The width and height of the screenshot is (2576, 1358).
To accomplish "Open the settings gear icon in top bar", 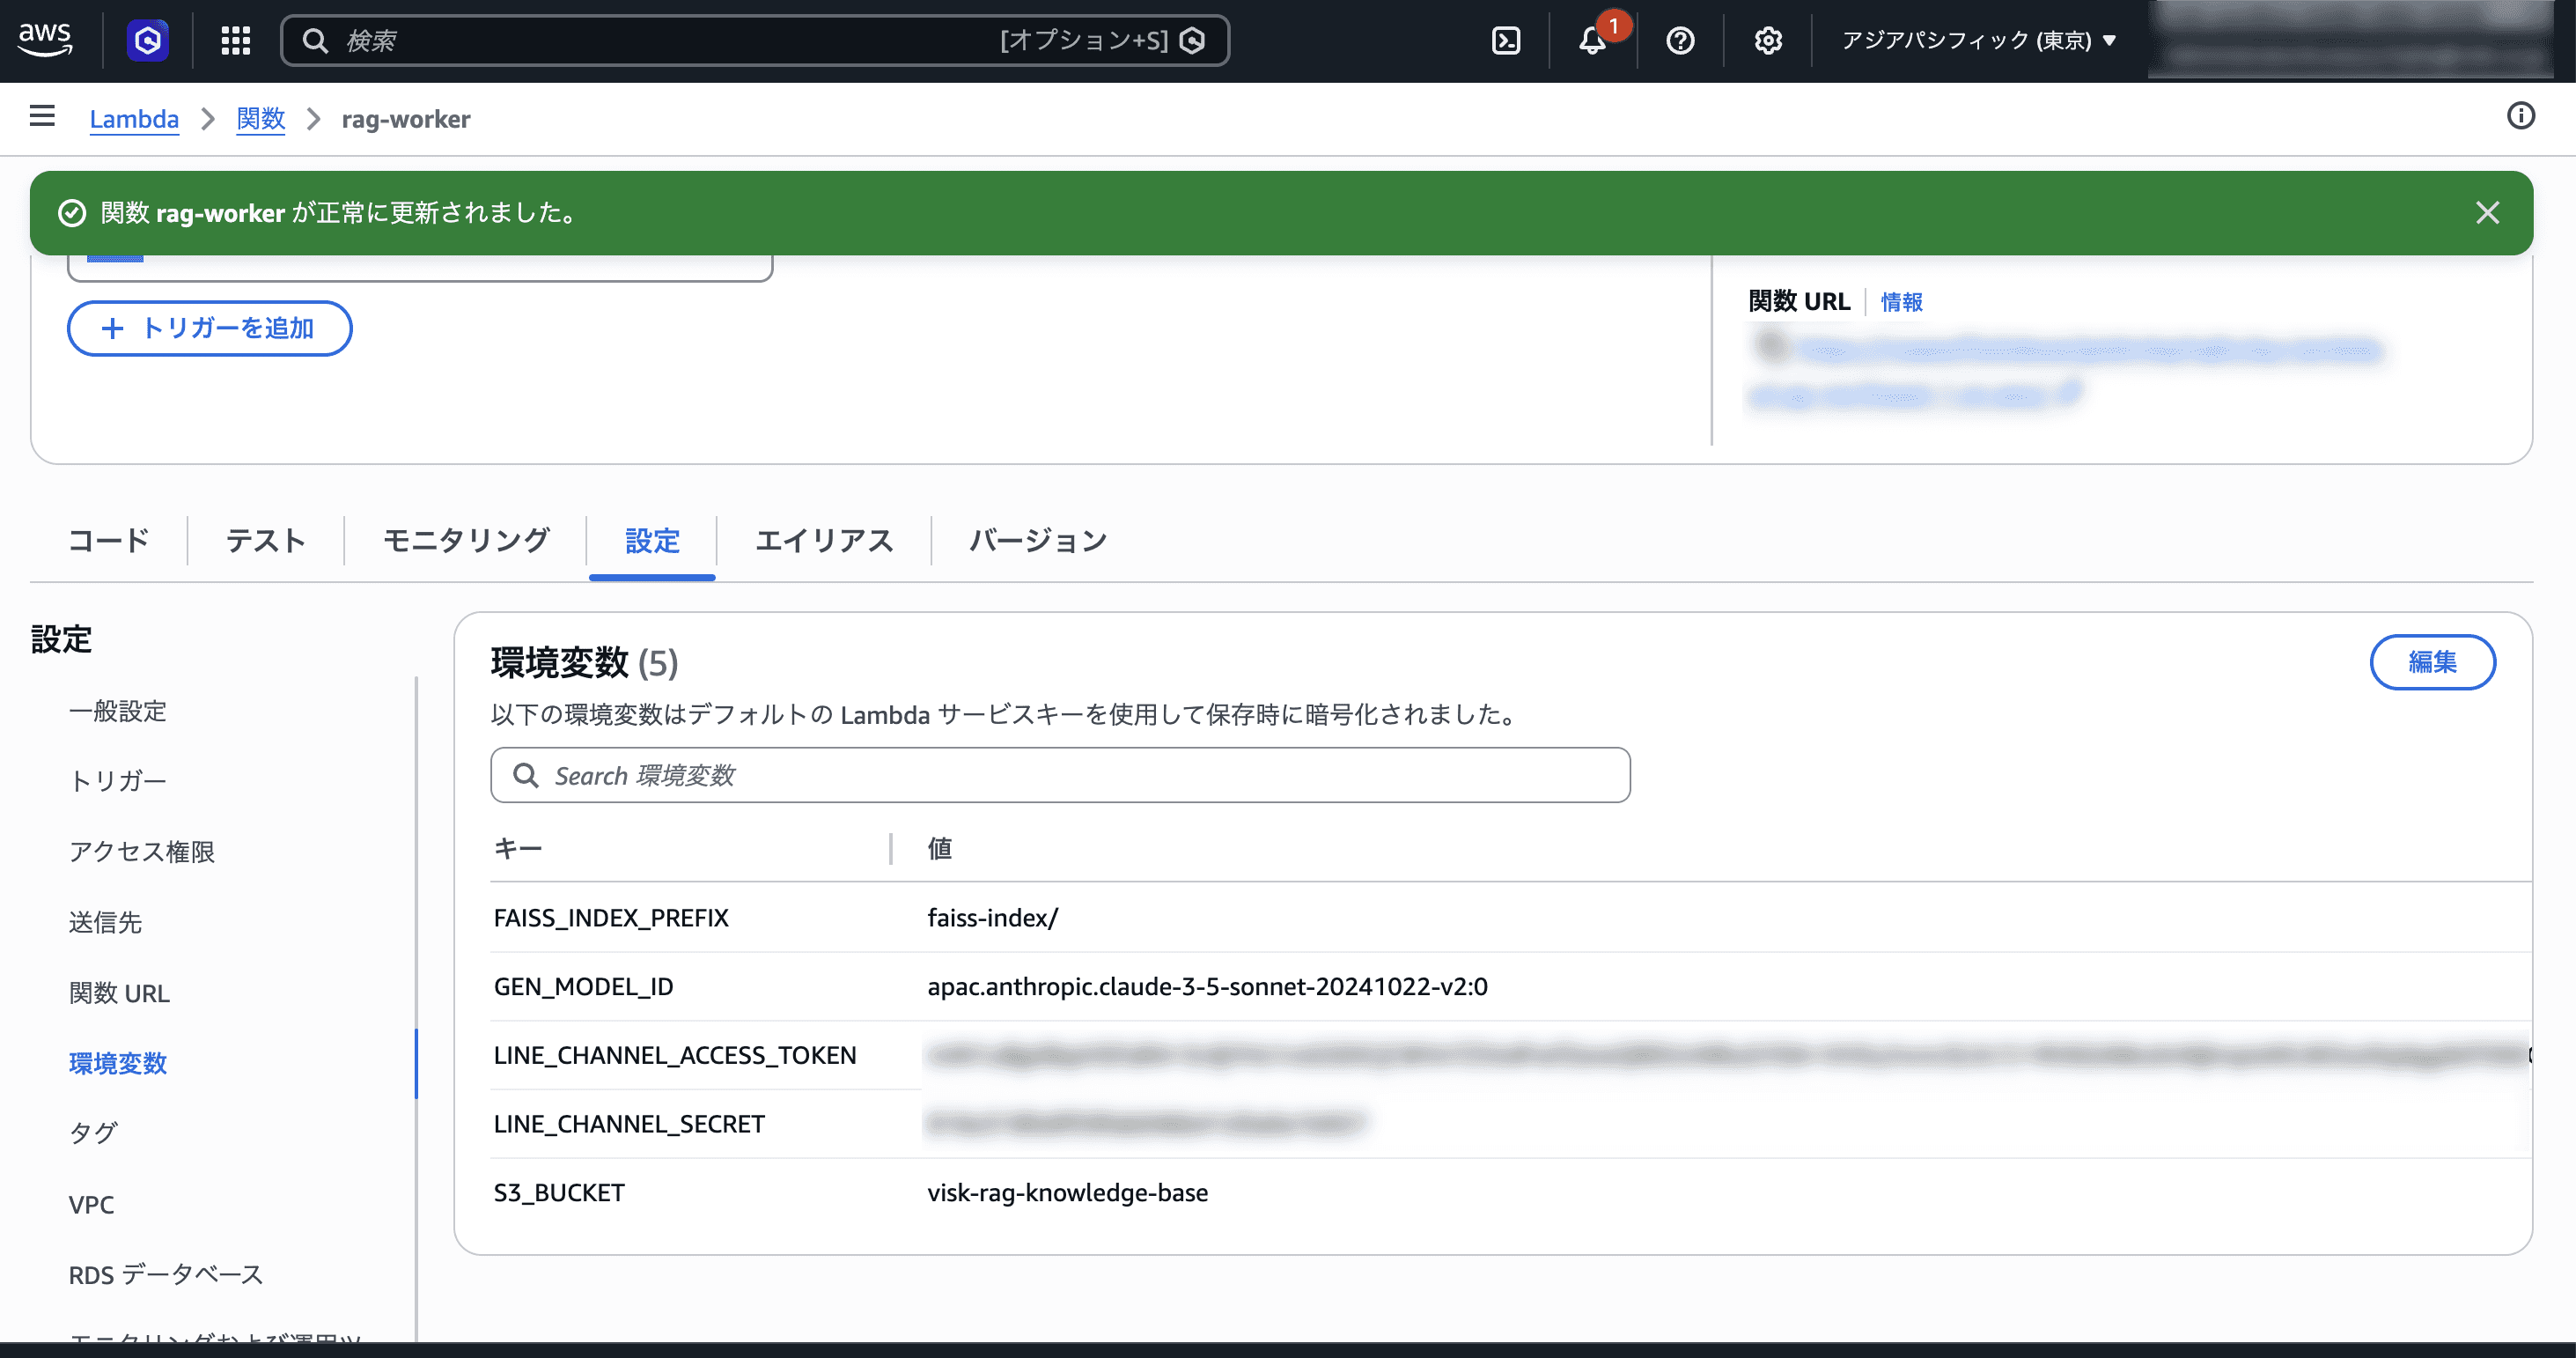I will [x=1768, y=40].
